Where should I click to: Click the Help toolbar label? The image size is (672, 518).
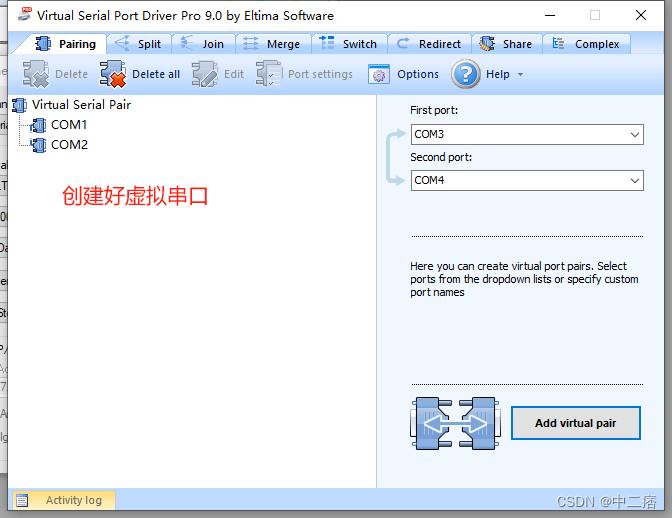pyautogui.click(x=498, y=74)
